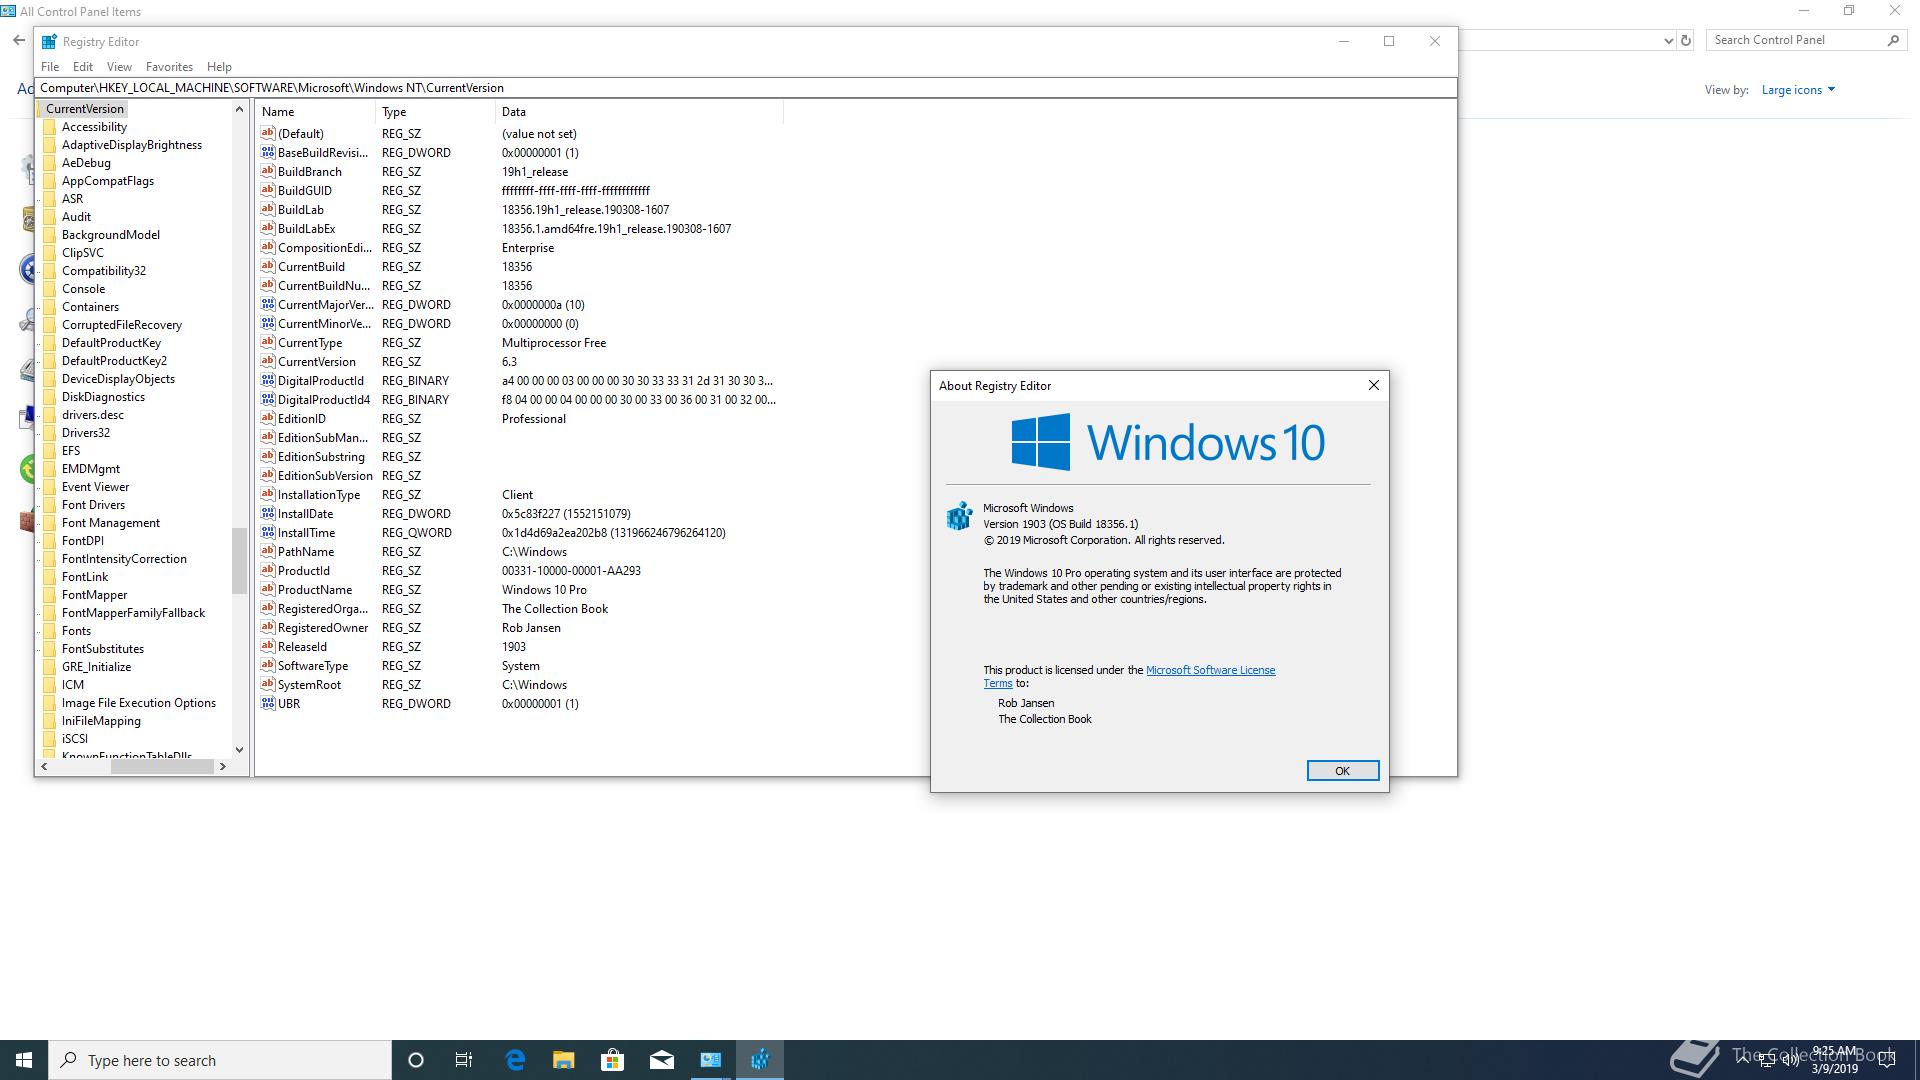Viewport: 1920px width, 1080px height.
Task: Select the (Default) value icon
Action: click(x=267, y=133)
